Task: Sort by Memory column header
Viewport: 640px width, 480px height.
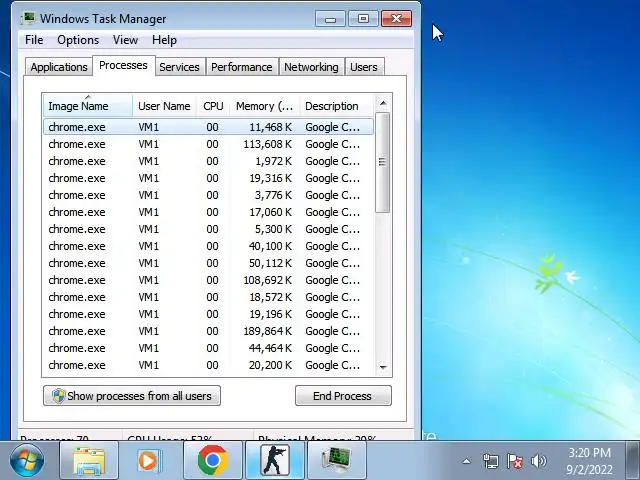Action: pyautogui.click(x=264, y=106)
